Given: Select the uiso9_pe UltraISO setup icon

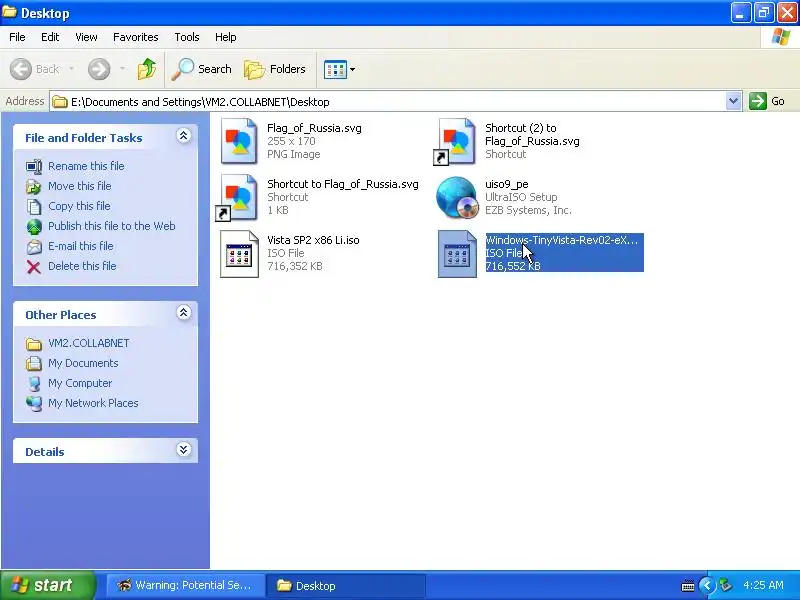Looking at the screenshot, I should [x=457, y=197].
